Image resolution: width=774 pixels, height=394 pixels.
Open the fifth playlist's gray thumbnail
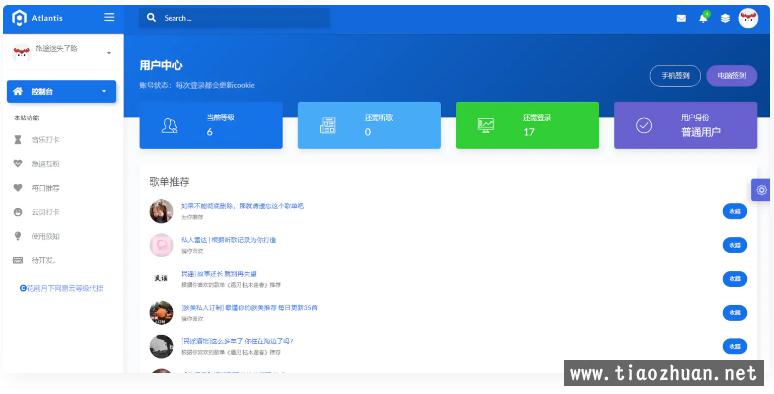point(161,346)
